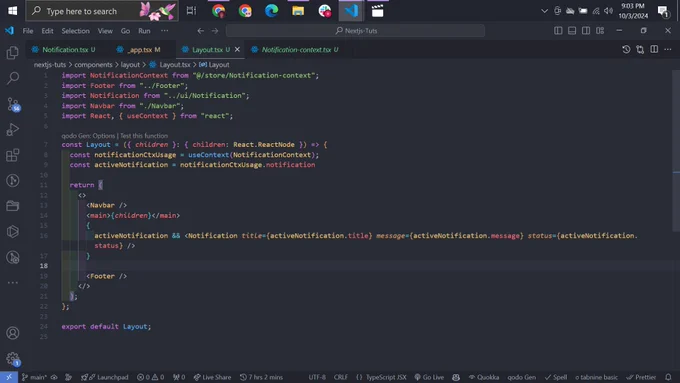
Task: Switch to Notification-context.tsx tab
Action: 295,50
